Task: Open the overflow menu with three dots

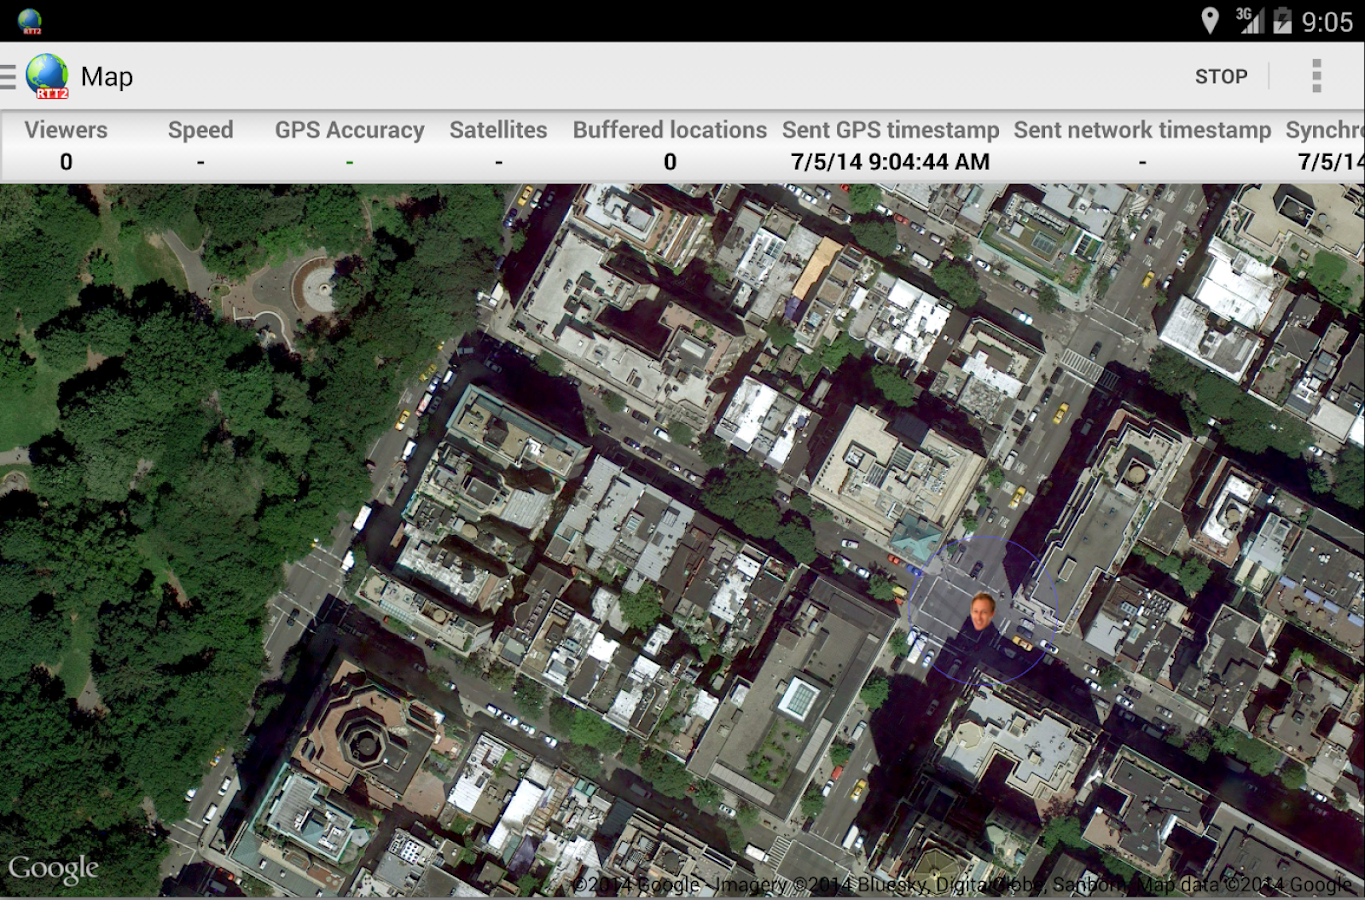Action: [x=1317, y=75]
